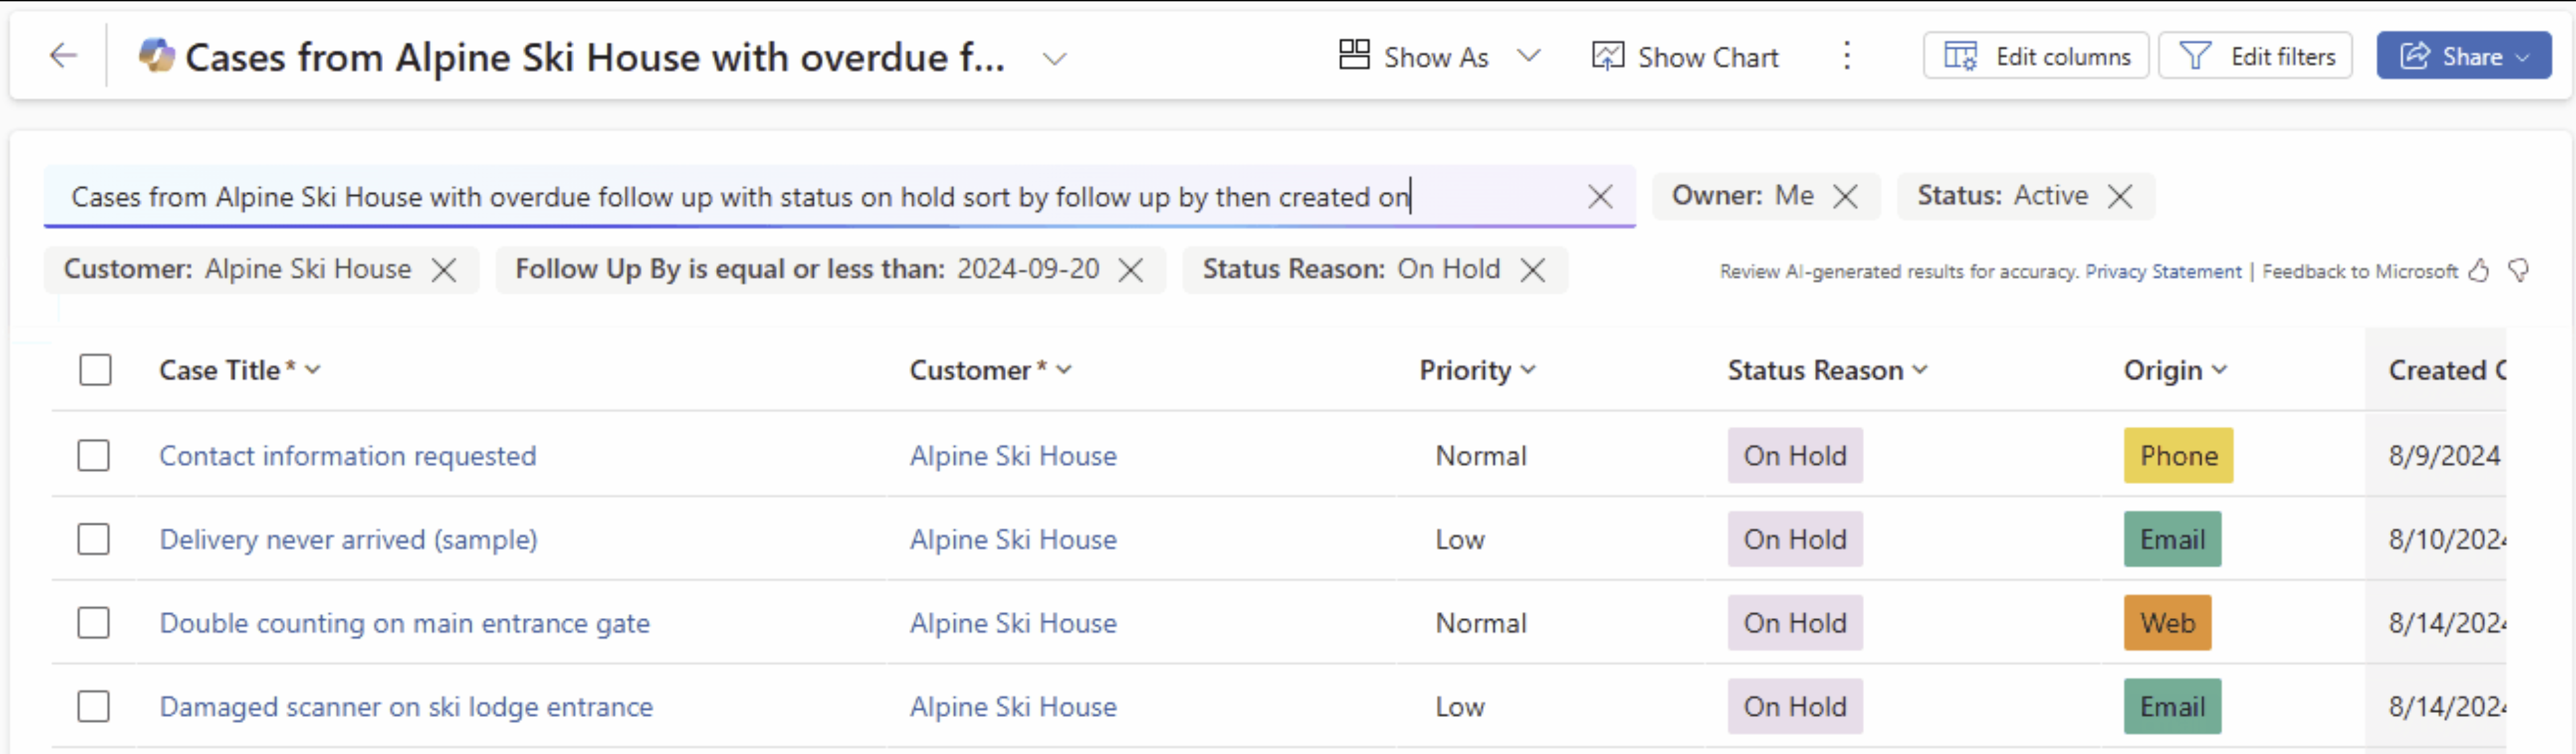Click the Email badge in Damaged scanner row
Screen dimensions: 2576x754
pos(2172,707)
